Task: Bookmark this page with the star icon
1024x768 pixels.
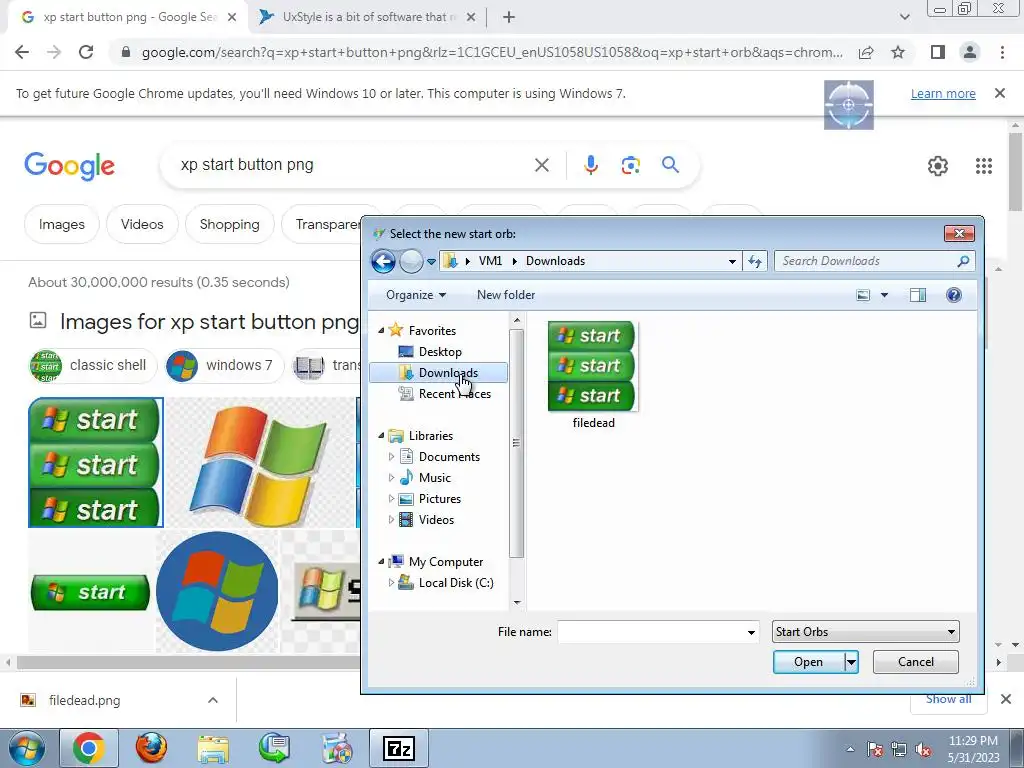Action: point(899,53)
